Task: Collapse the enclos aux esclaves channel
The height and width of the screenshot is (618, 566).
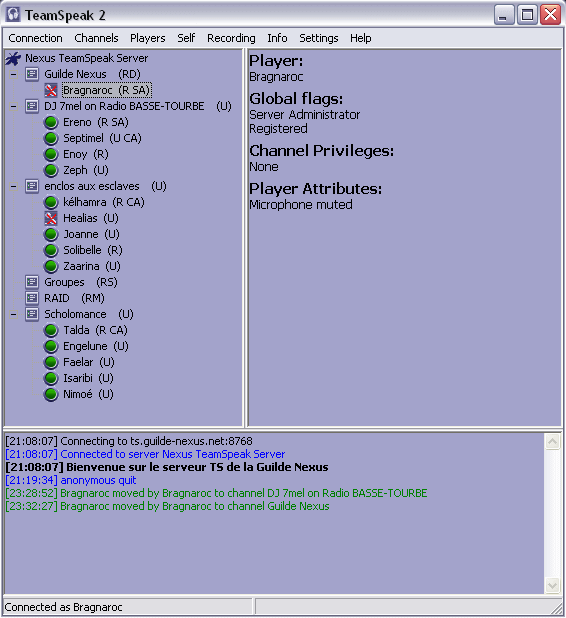Action: [x=14, y=186]
